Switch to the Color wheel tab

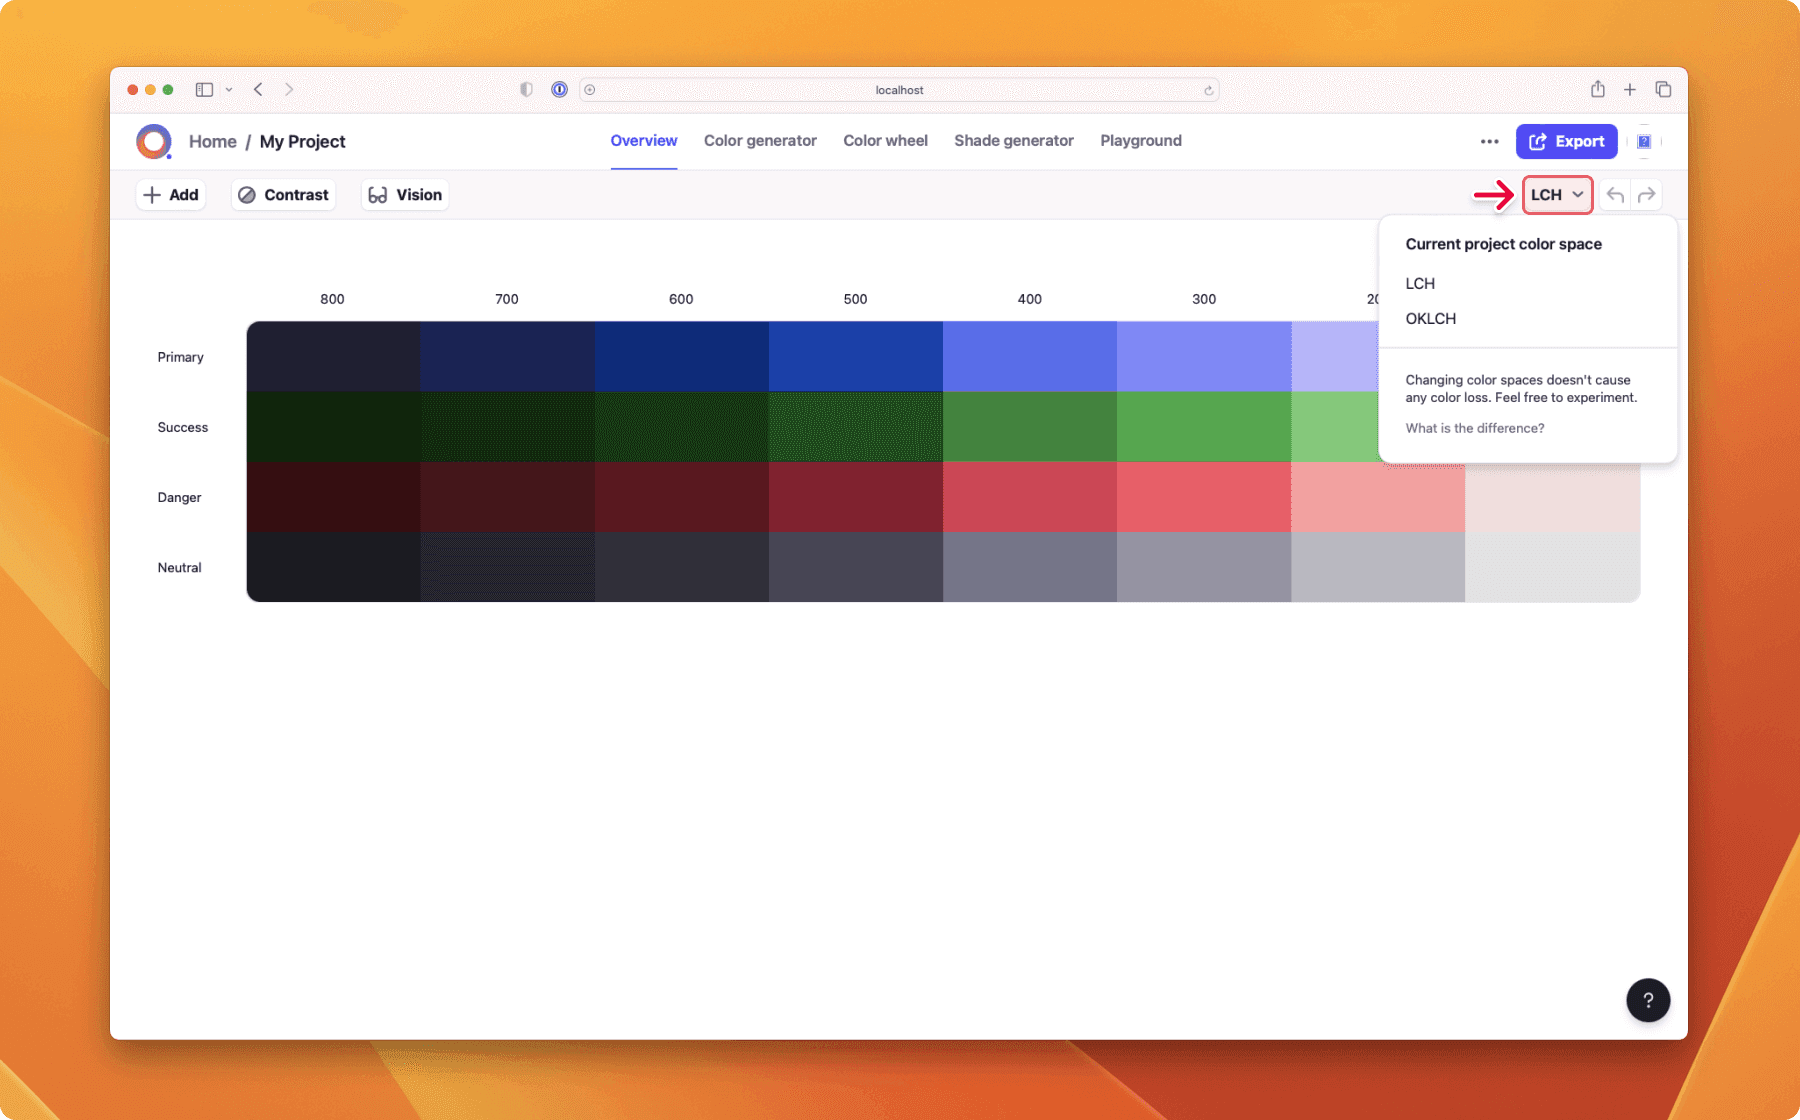pyautogui.click(x=885, y=140)
